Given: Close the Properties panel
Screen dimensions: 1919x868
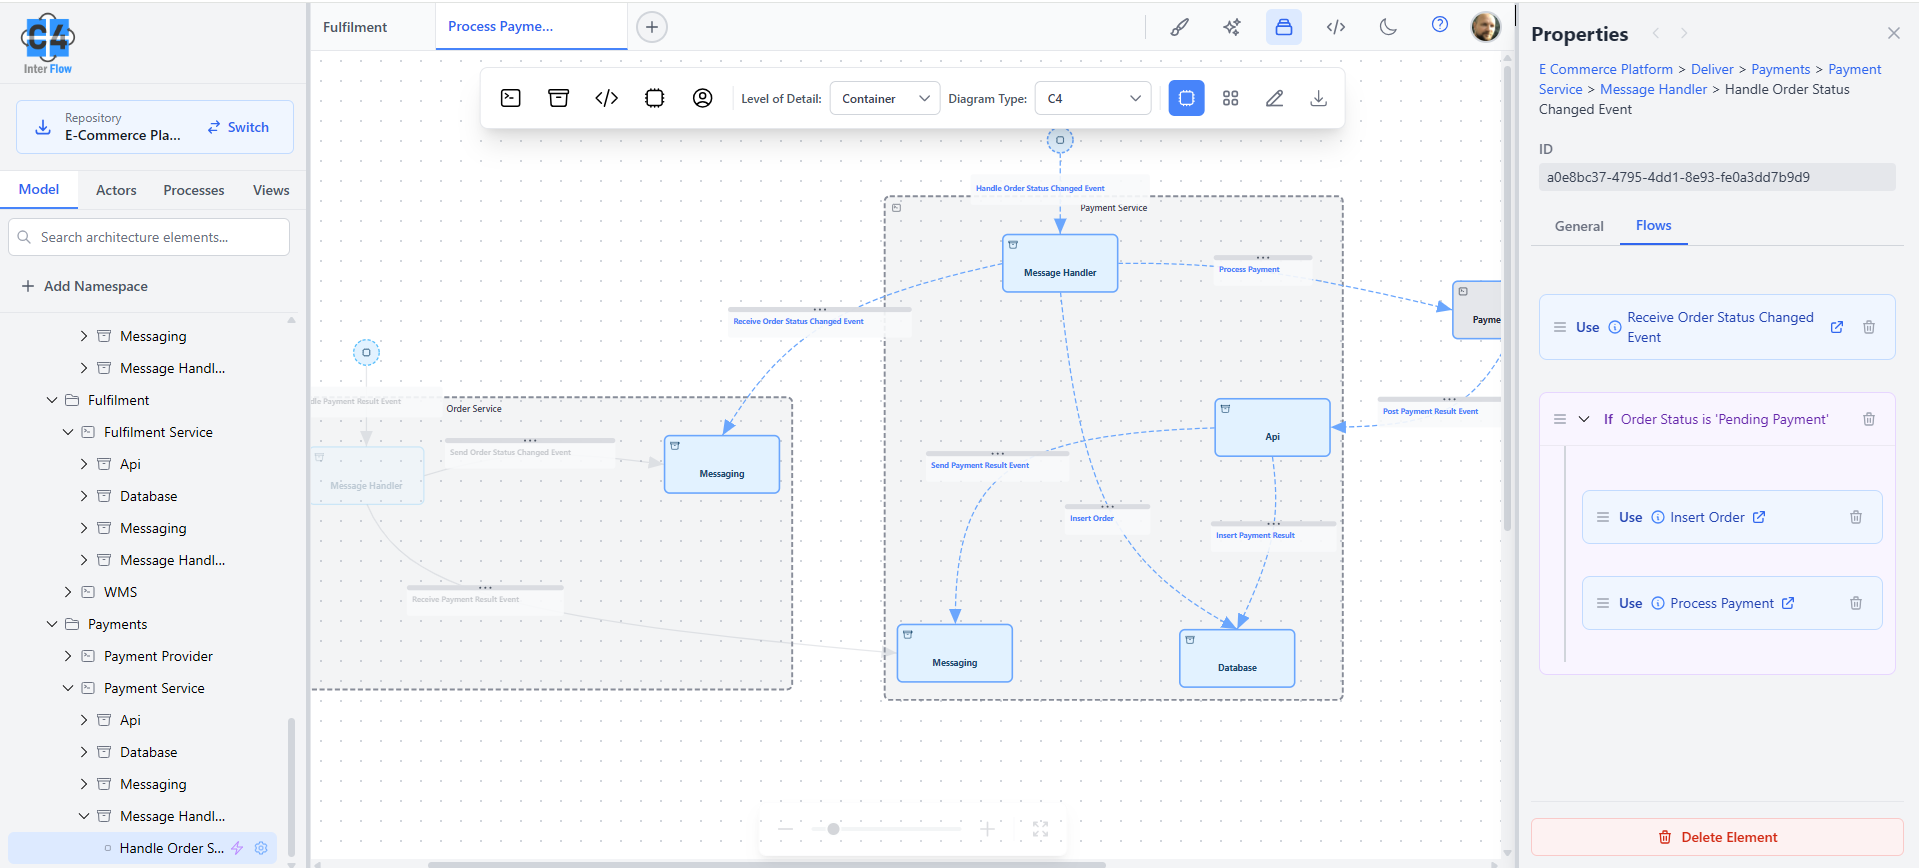Looking at the screenshot, I should coord(1894,33).
